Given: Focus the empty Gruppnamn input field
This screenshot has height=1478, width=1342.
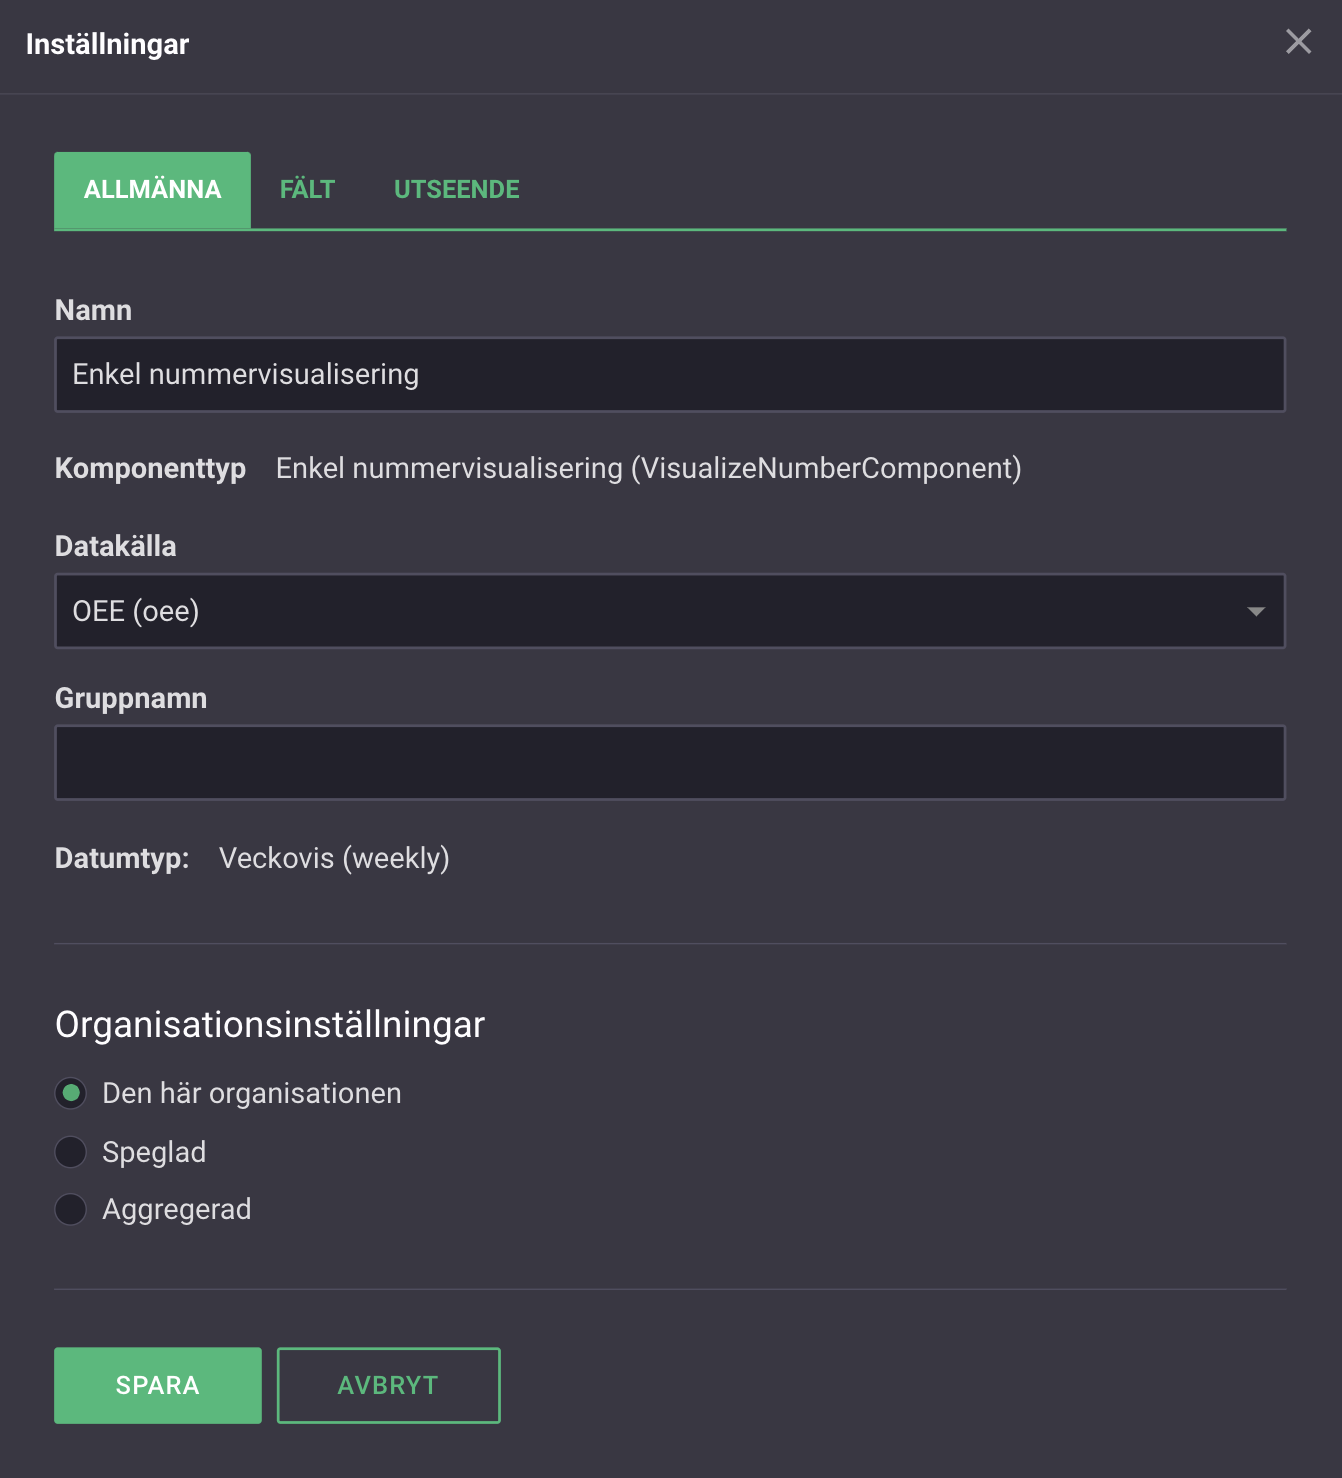Looking at the screenshot, I should pyautogui.click(x=669, y=762).
